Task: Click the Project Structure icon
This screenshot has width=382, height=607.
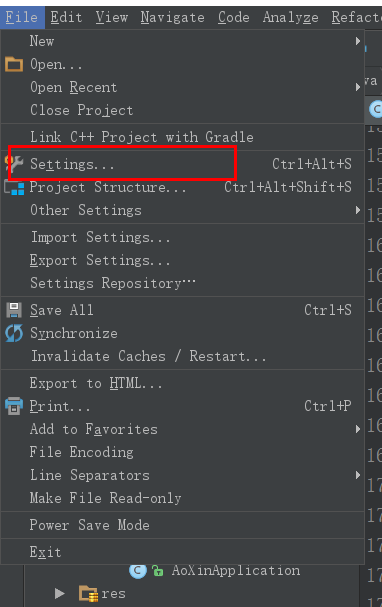Action: [14, 188]
